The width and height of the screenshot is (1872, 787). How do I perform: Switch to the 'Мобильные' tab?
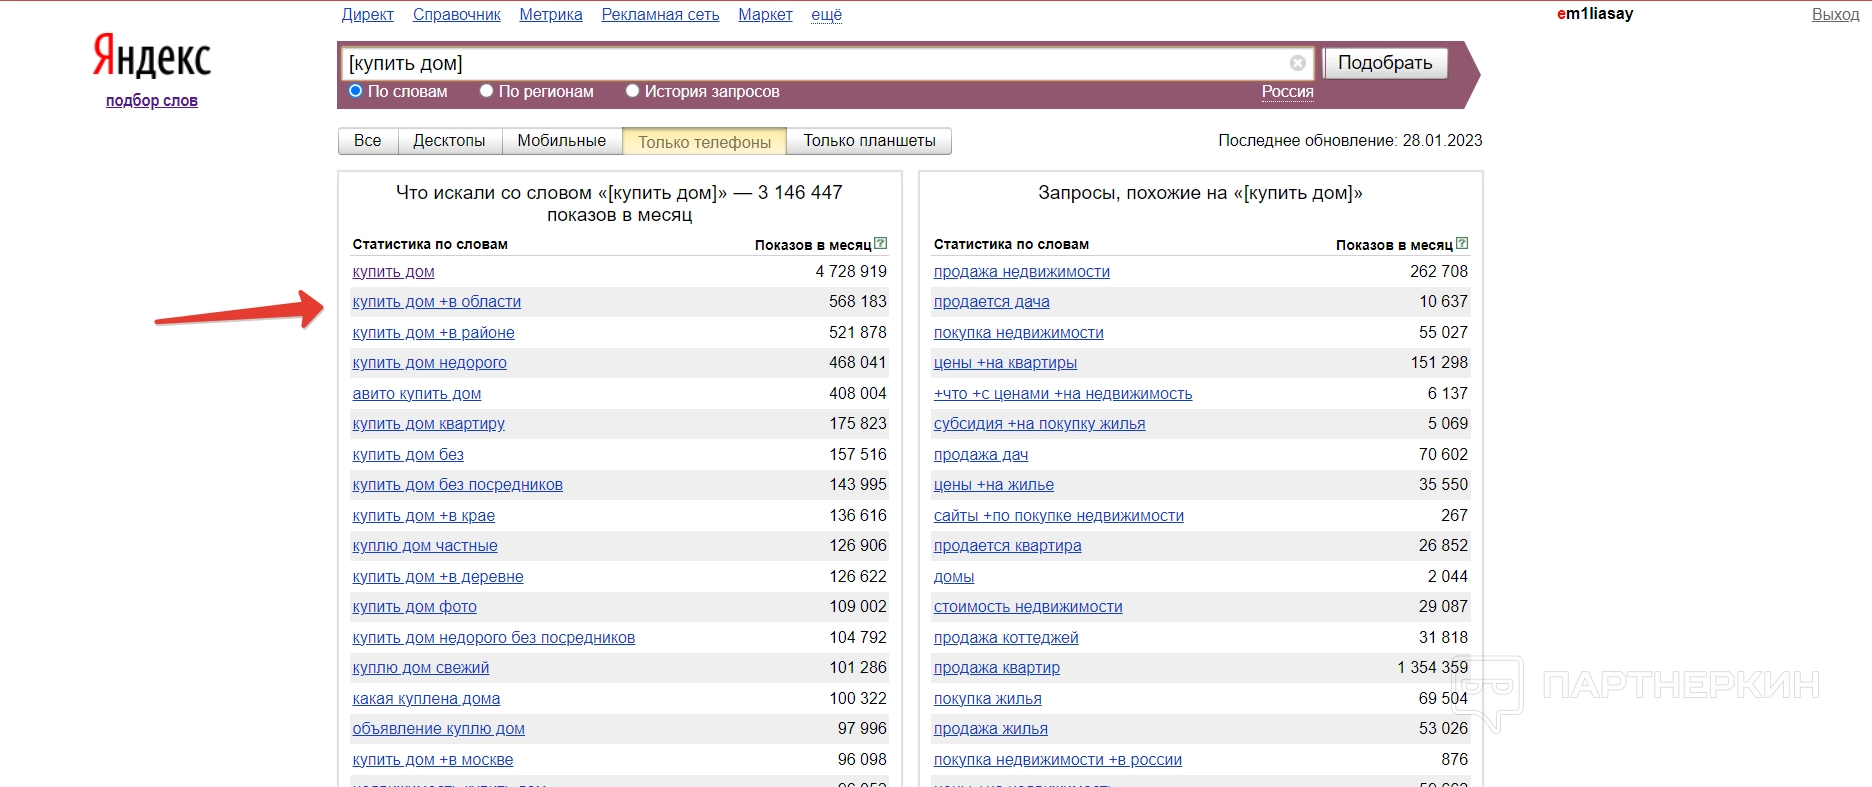[x=561, y=141]
